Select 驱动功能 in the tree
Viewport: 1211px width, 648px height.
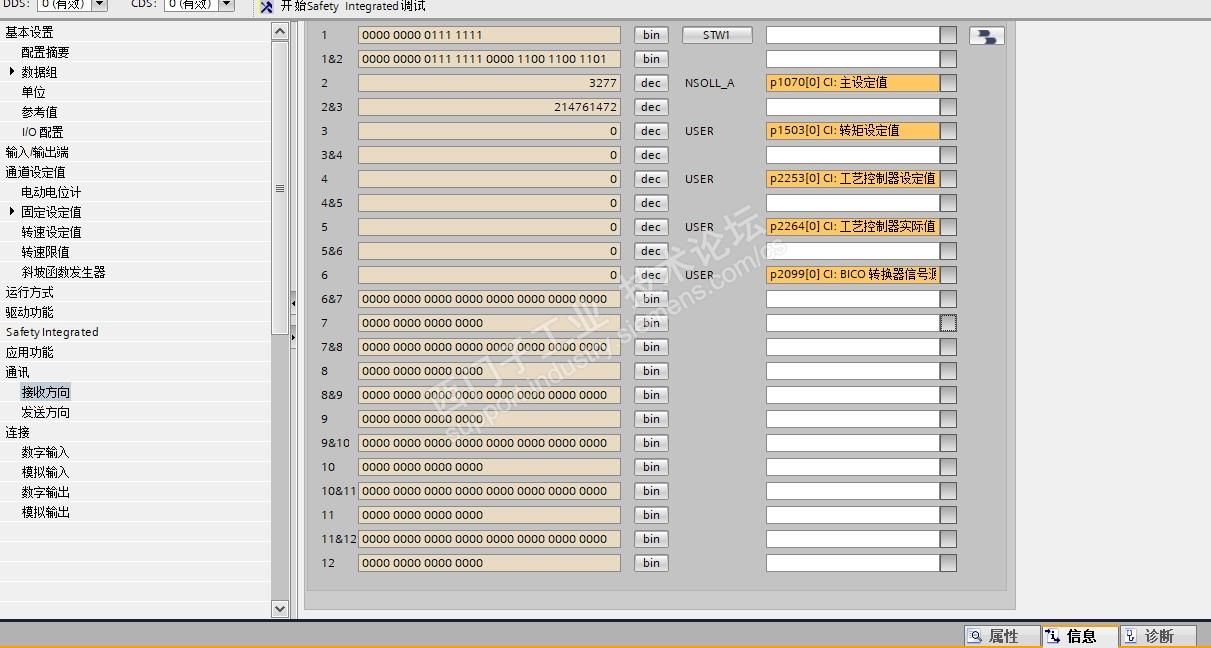tap(30, 312)
